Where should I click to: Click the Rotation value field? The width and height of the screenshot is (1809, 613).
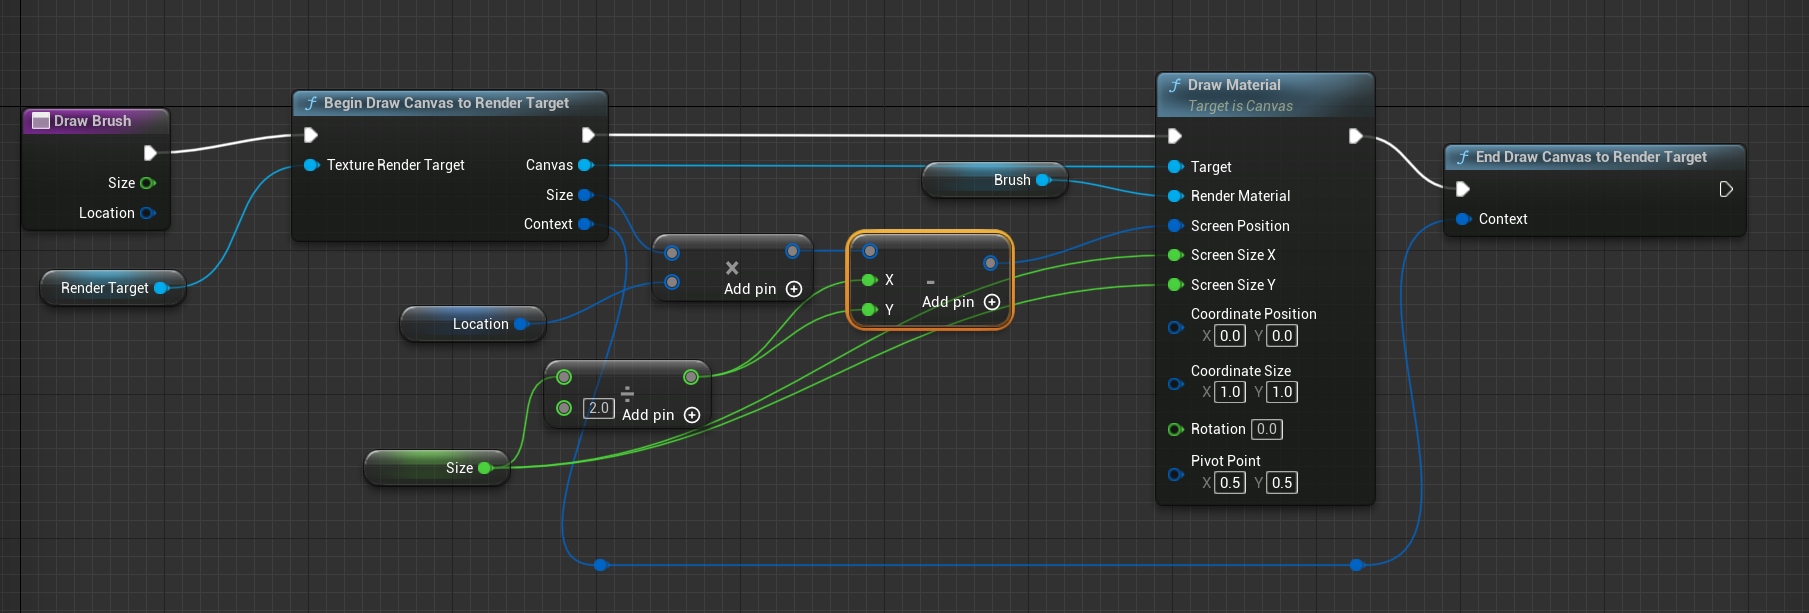pyautogui.click(x=1267, y=429)
